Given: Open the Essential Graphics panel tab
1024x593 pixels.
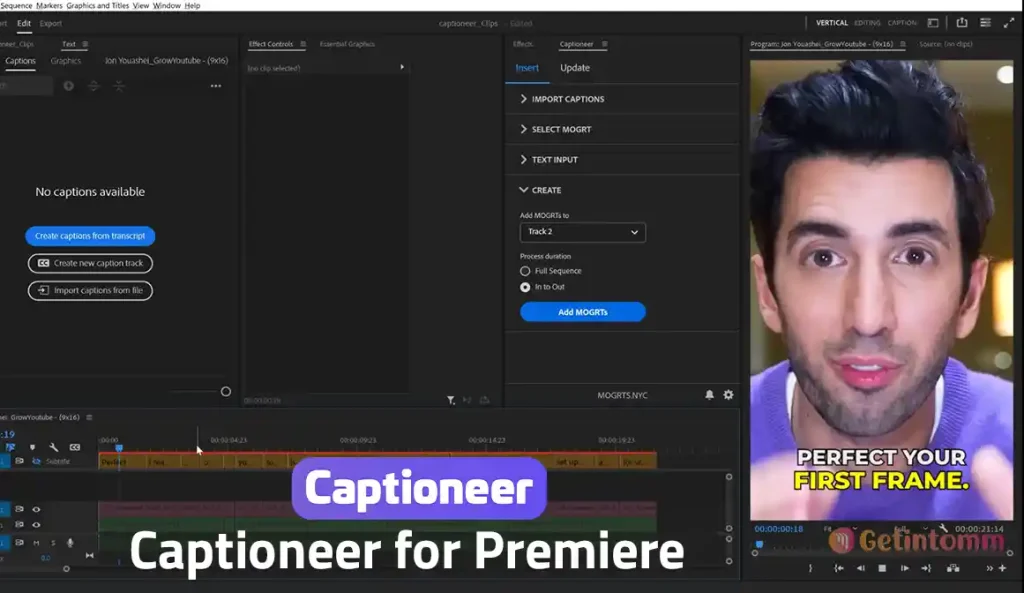Looking at the screenshot, I should [x=347, y=44].
